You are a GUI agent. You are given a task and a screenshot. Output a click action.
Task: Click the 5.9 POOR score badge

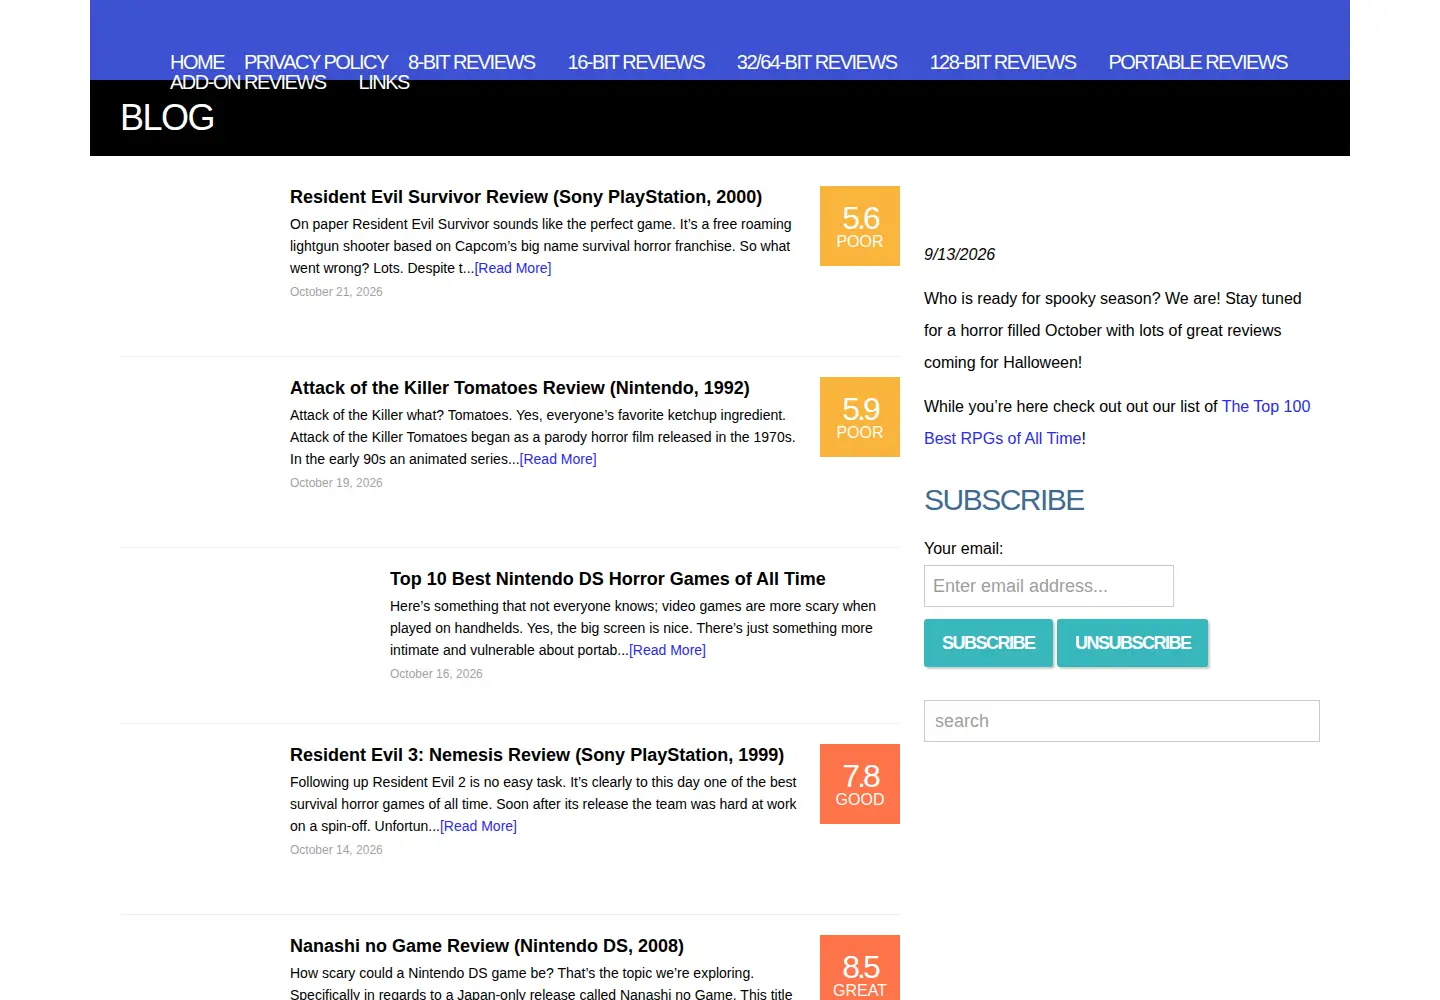coord(860,417)
